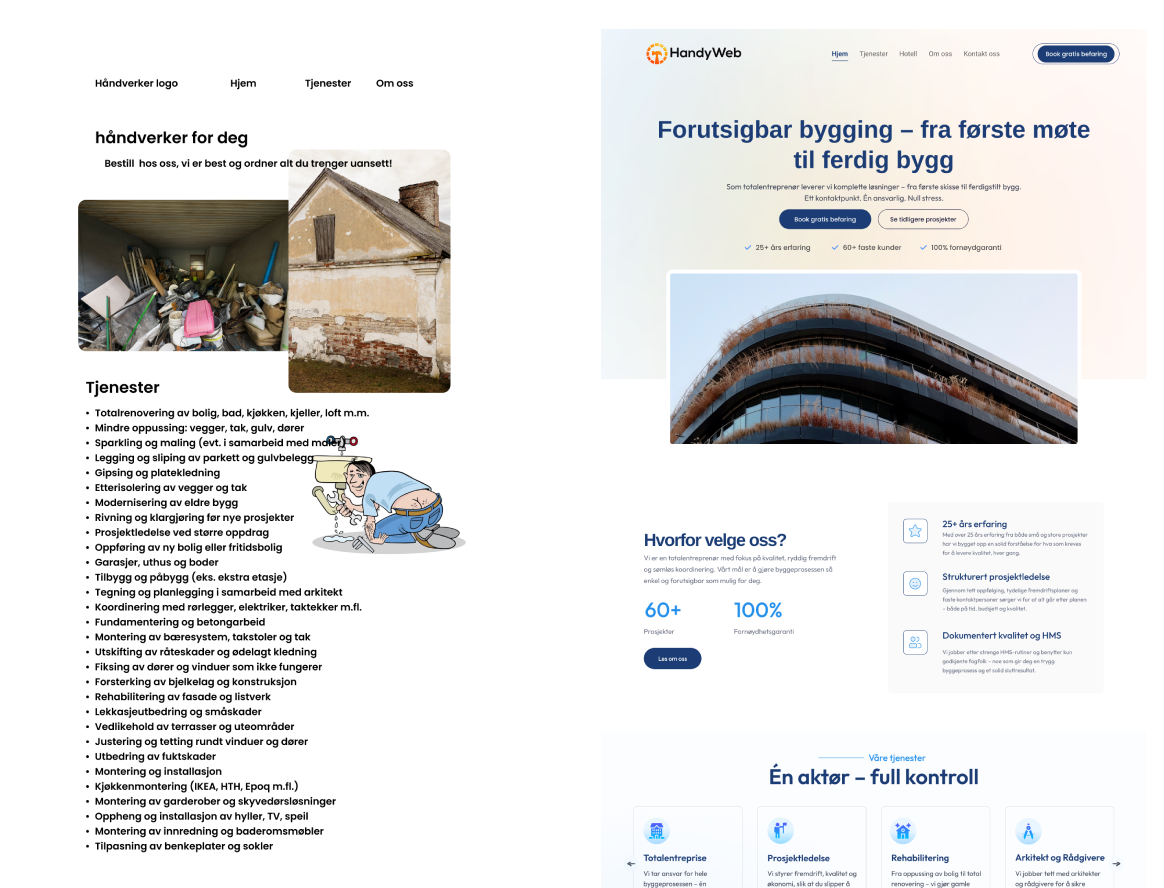
Task: Open Kontakt oss in the HandyWeb navigation
Action: (x=981, y=53)
